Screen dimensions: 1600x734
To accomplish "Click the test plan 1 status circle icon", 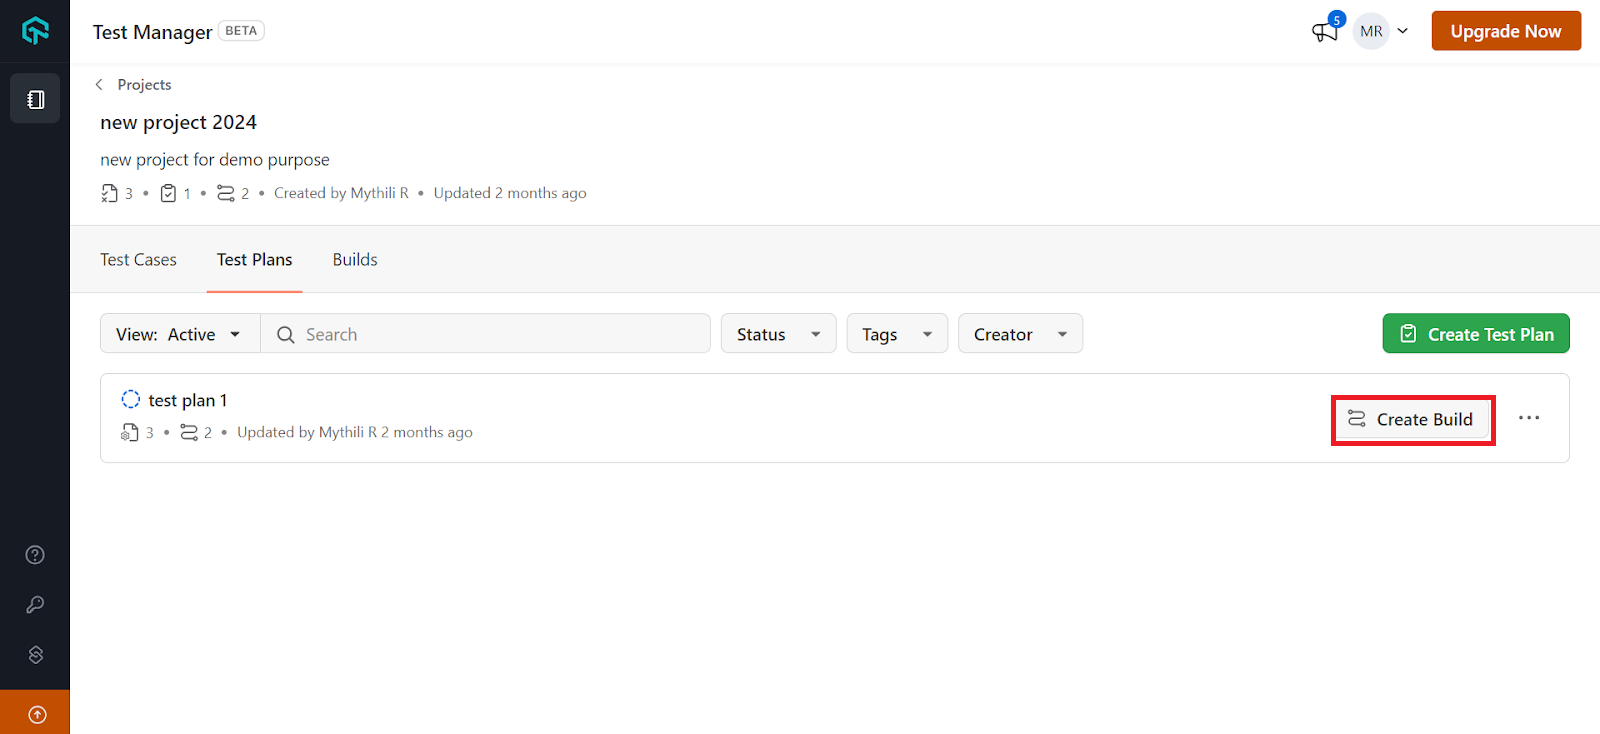I will click(x=130, y=399).
